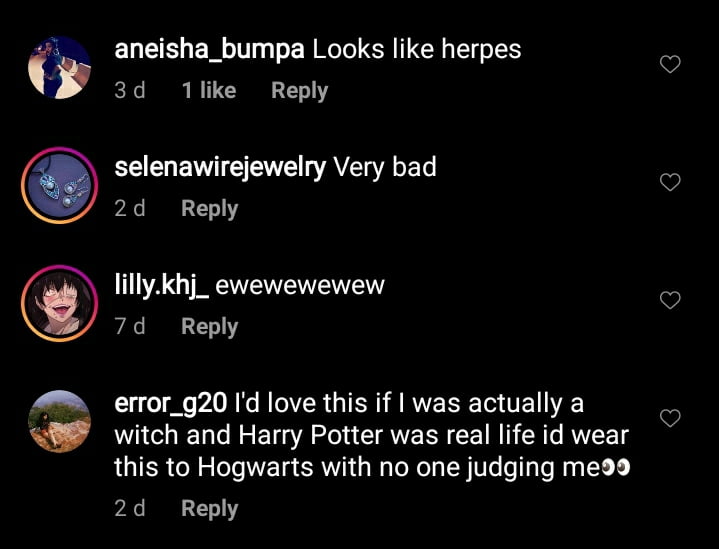Screen dimensions: 719x549
Task: Click the "3 d" timestamp on first comment
Action: (x=129, y=90)
